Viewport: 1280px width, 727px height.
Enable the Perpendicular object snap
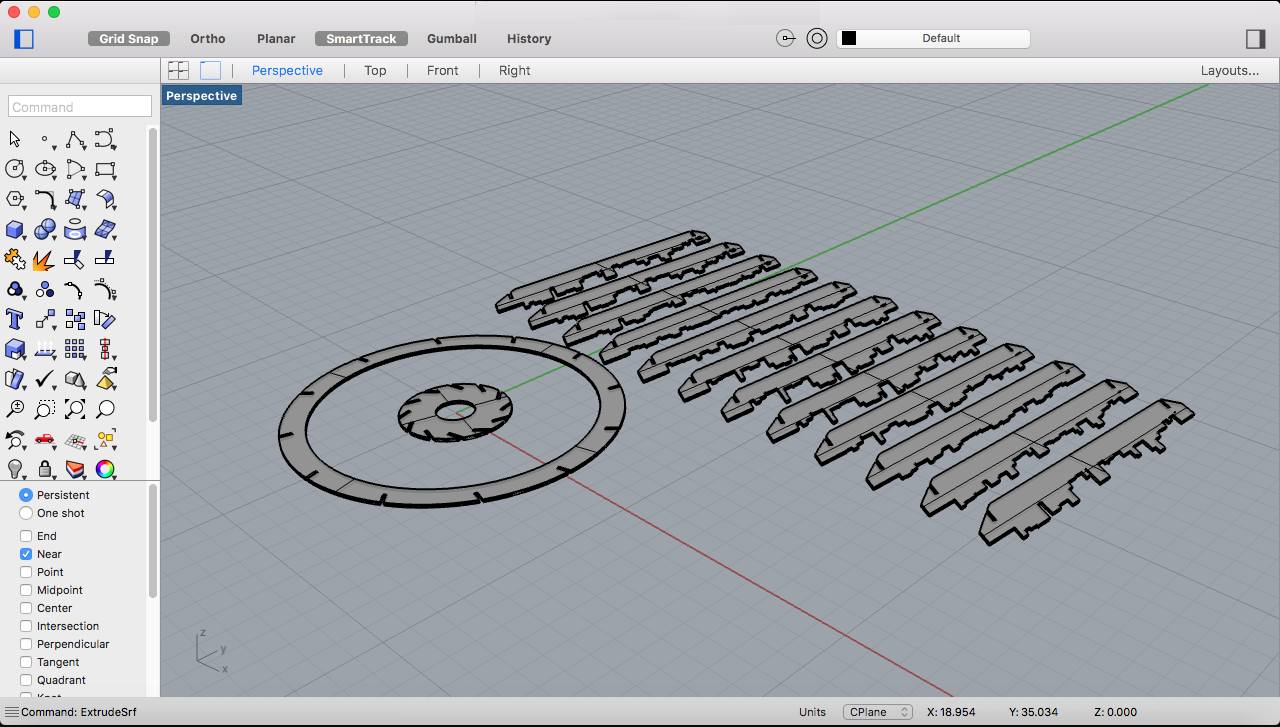[x=26, y=644]
